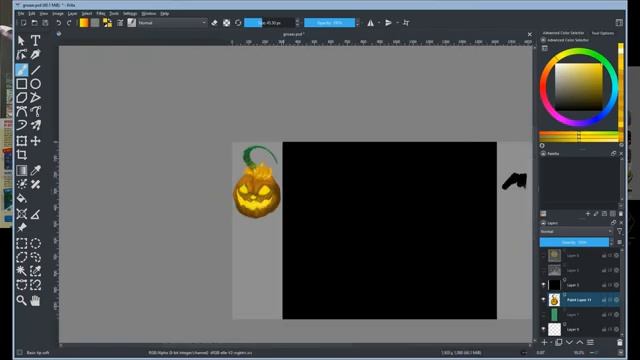Screen dimensions: 640x360
Task: Select the Elliptical Selection tool
Action: [36, 243]
